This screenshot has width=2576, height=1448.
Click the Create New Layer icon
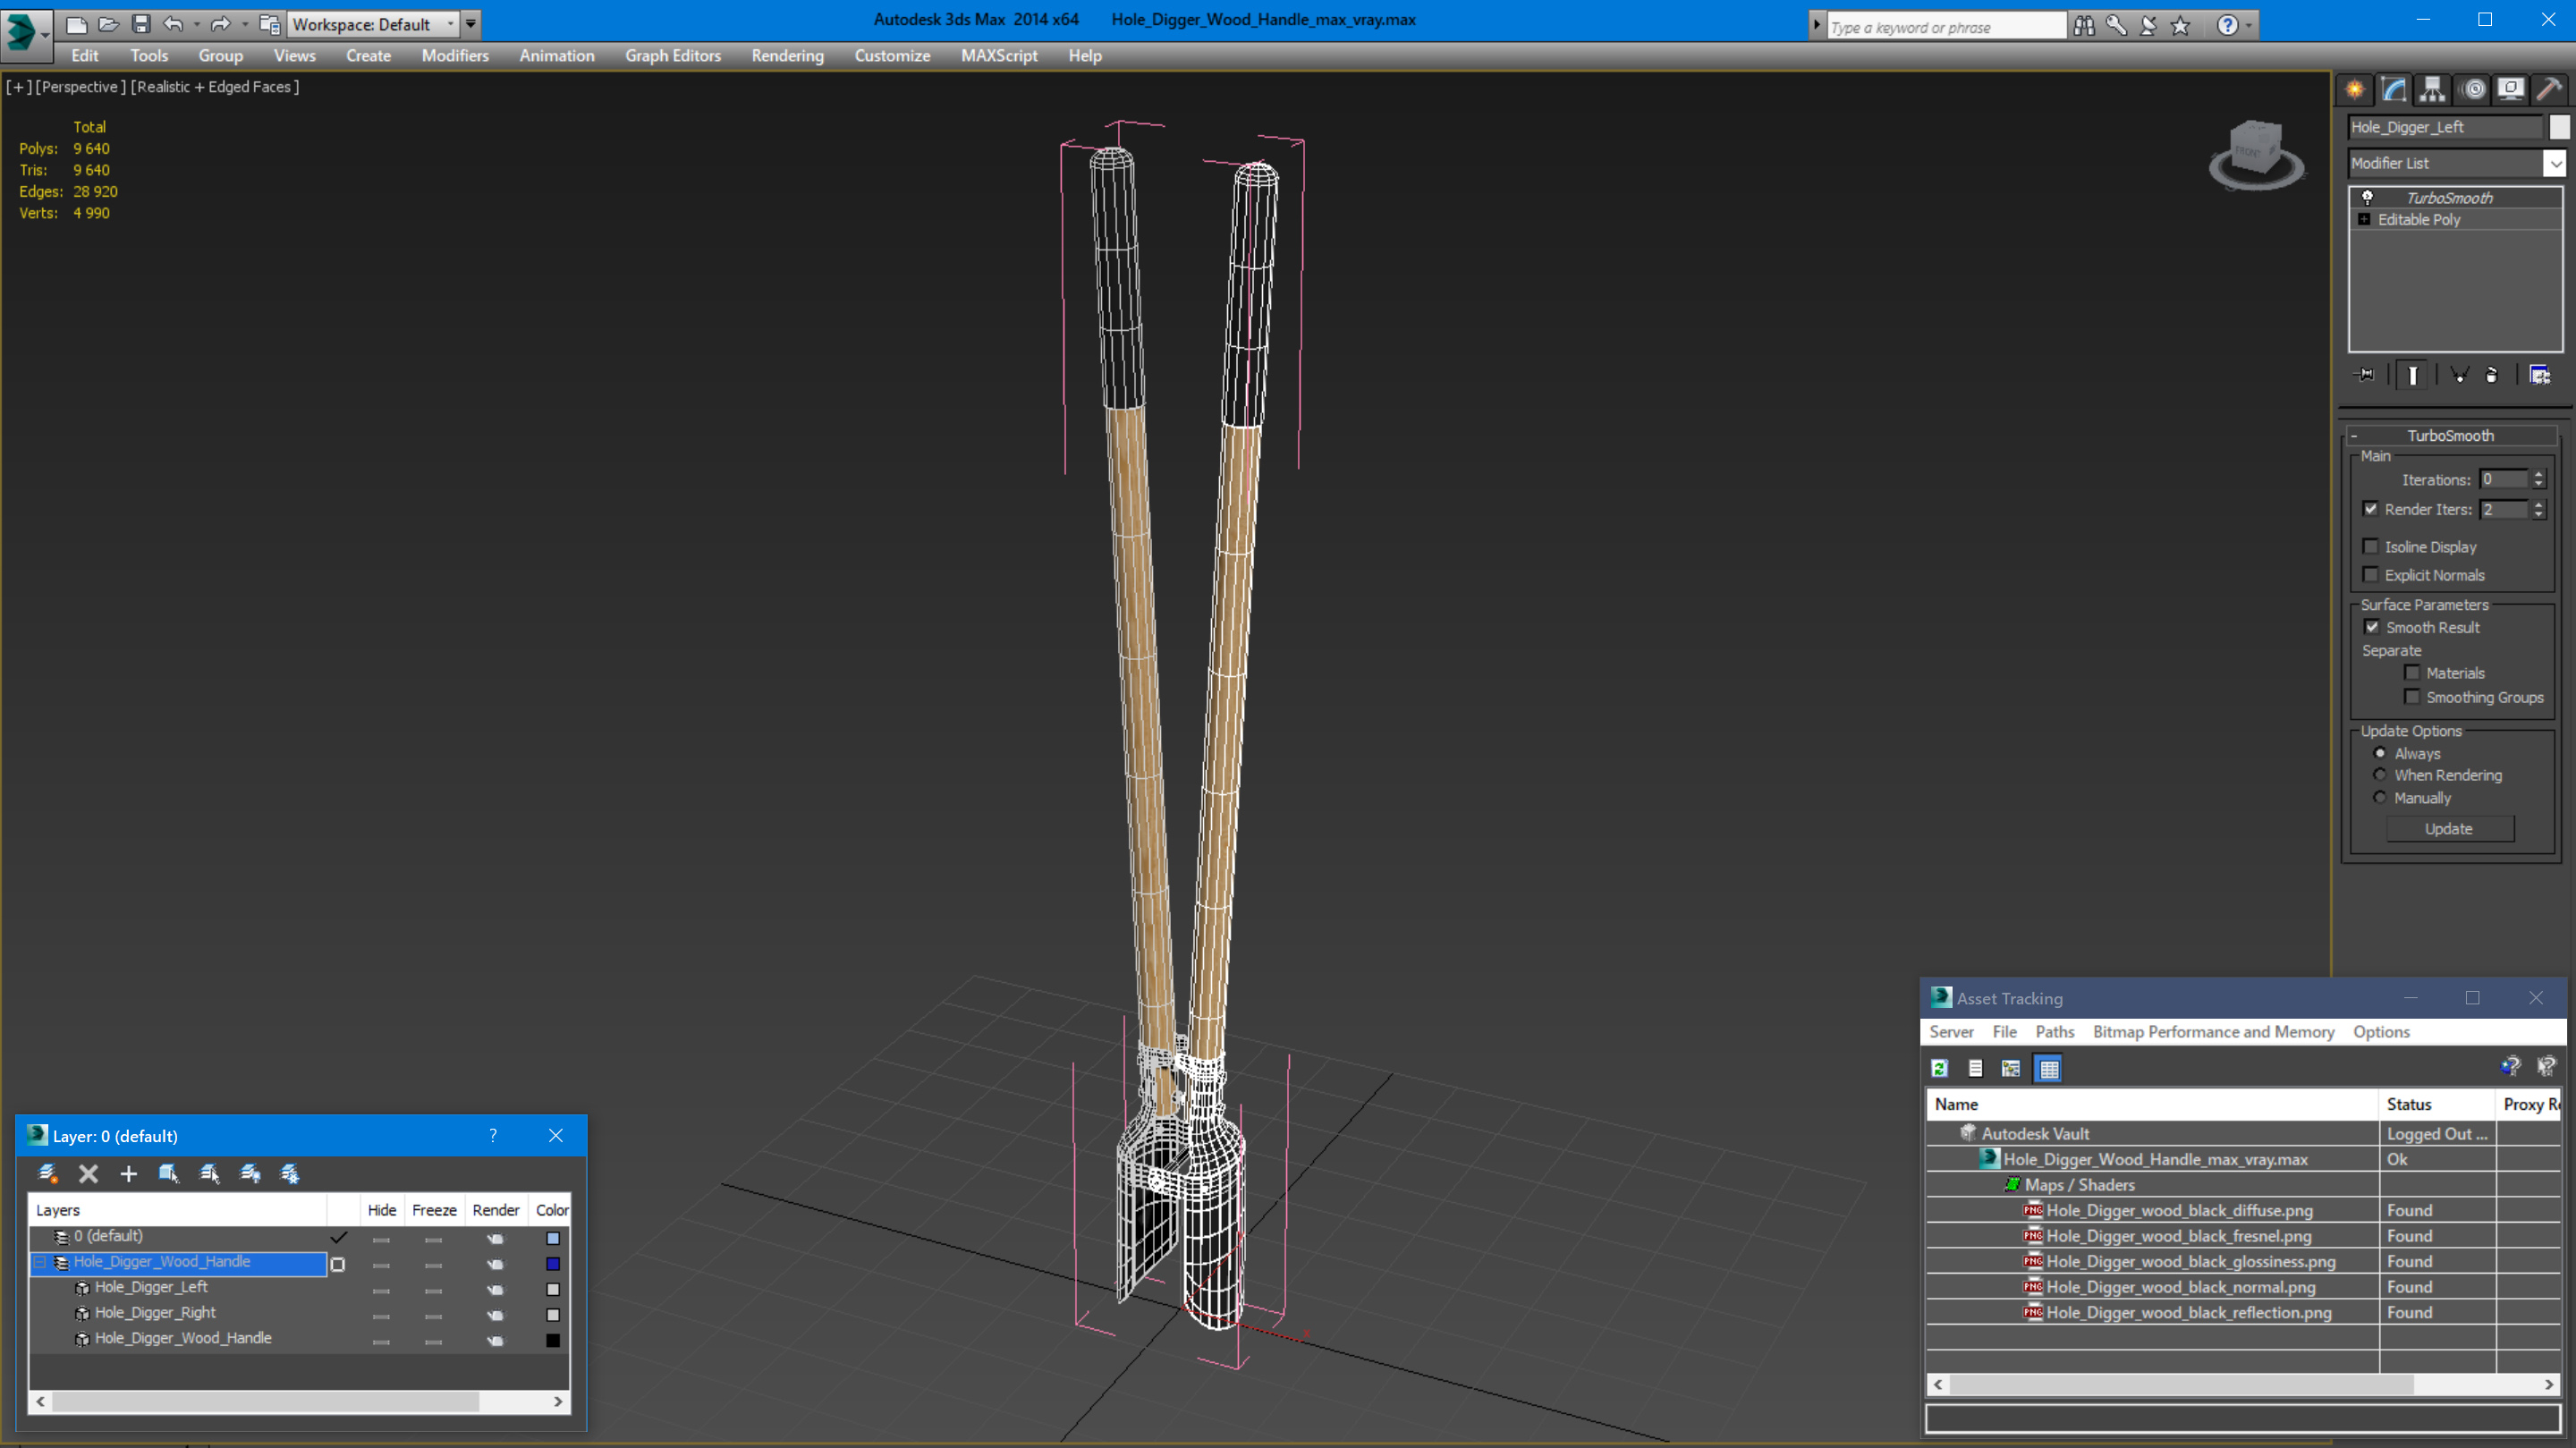[48, 1173]
